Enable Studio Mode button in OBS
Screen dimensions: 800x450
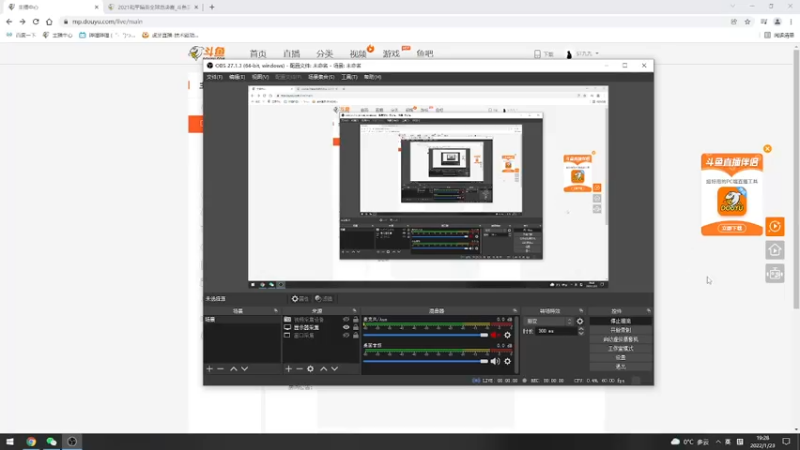[620, 348]
